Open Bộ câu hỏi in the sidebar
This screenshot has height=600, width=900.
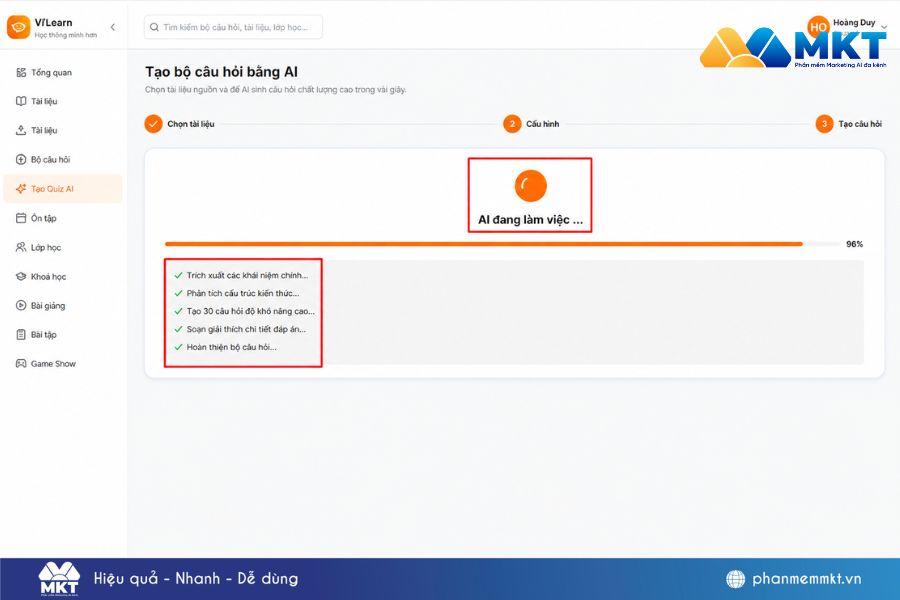(63, 160)
